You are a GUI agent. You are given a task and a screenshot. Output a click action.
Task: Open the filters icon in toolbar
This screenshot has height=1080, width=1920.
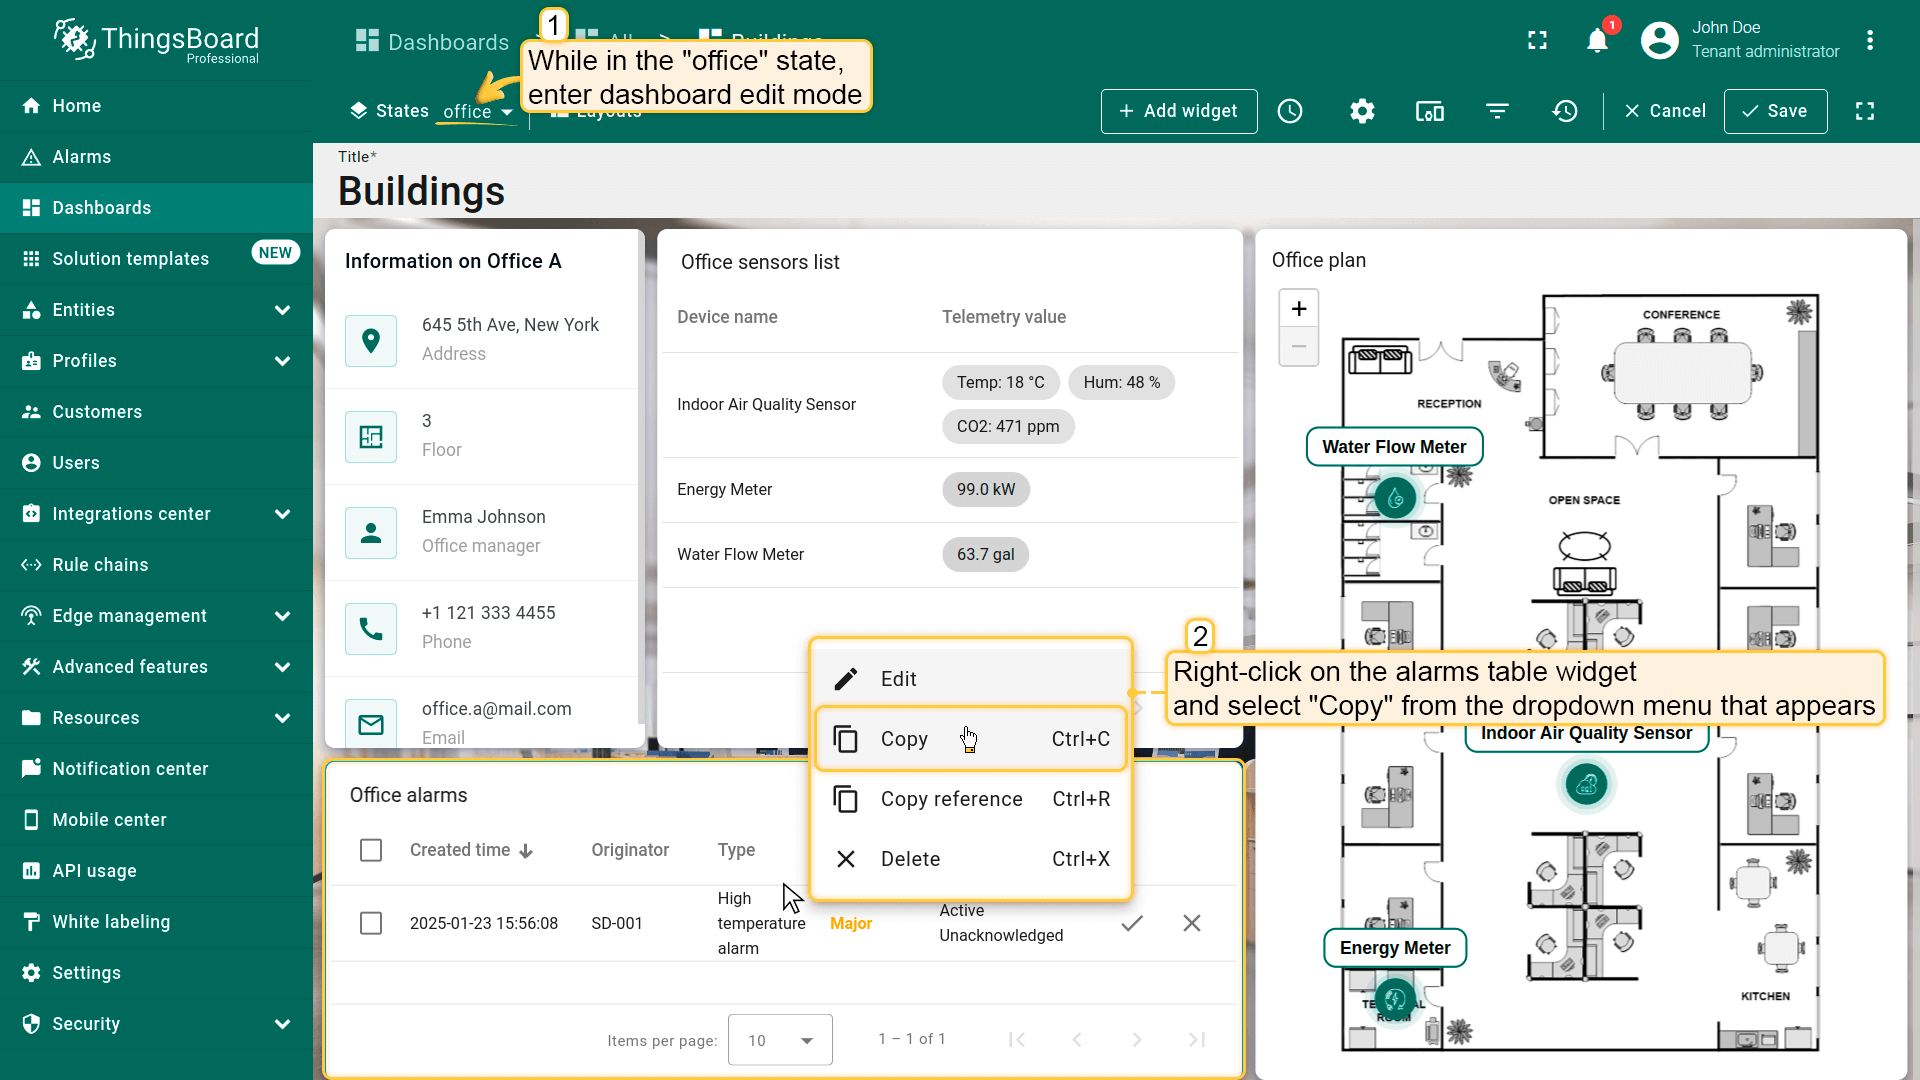[x=1497, y=111]
